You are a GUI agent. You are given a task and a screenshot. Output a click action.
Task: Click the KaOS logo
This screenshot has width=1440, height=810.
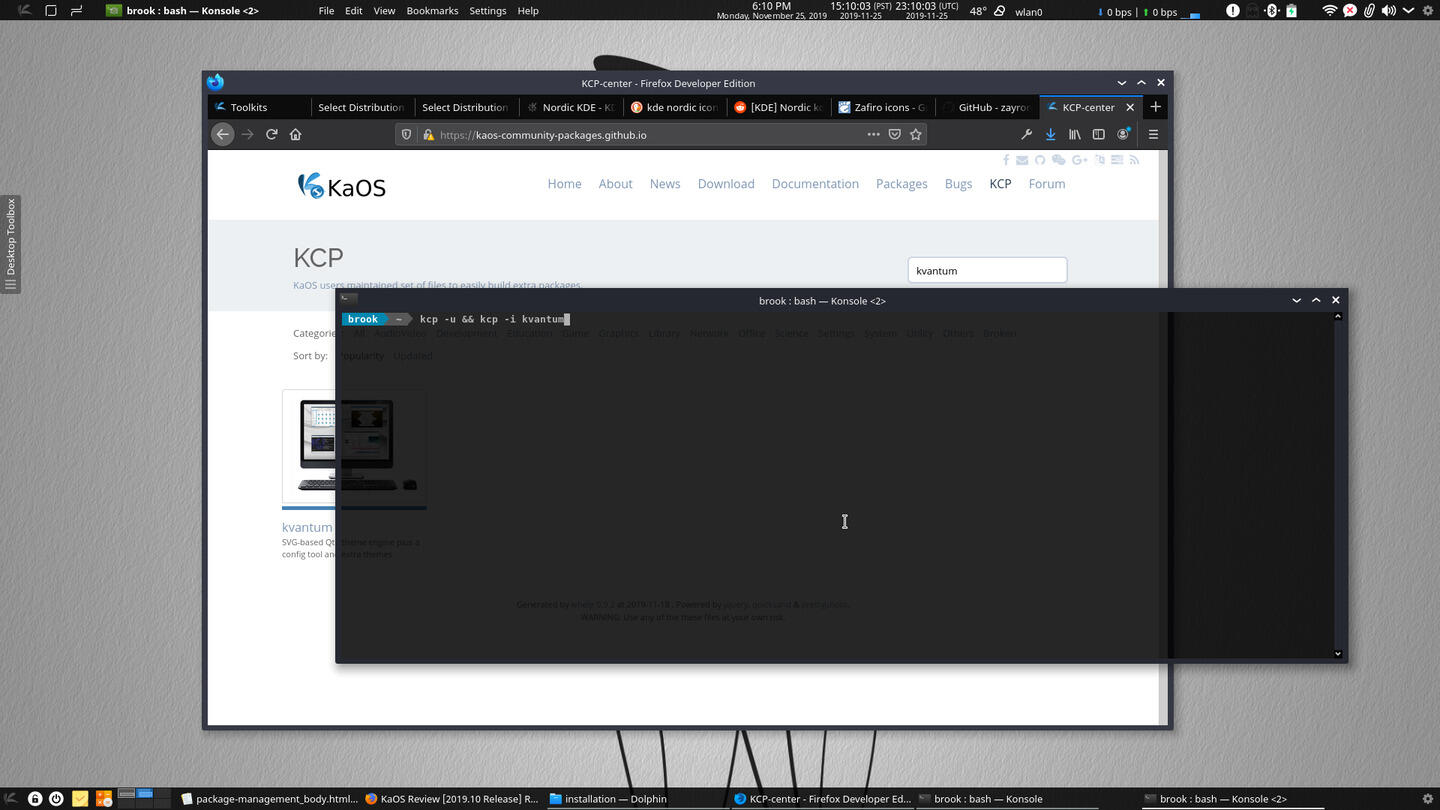pos(341,186)
